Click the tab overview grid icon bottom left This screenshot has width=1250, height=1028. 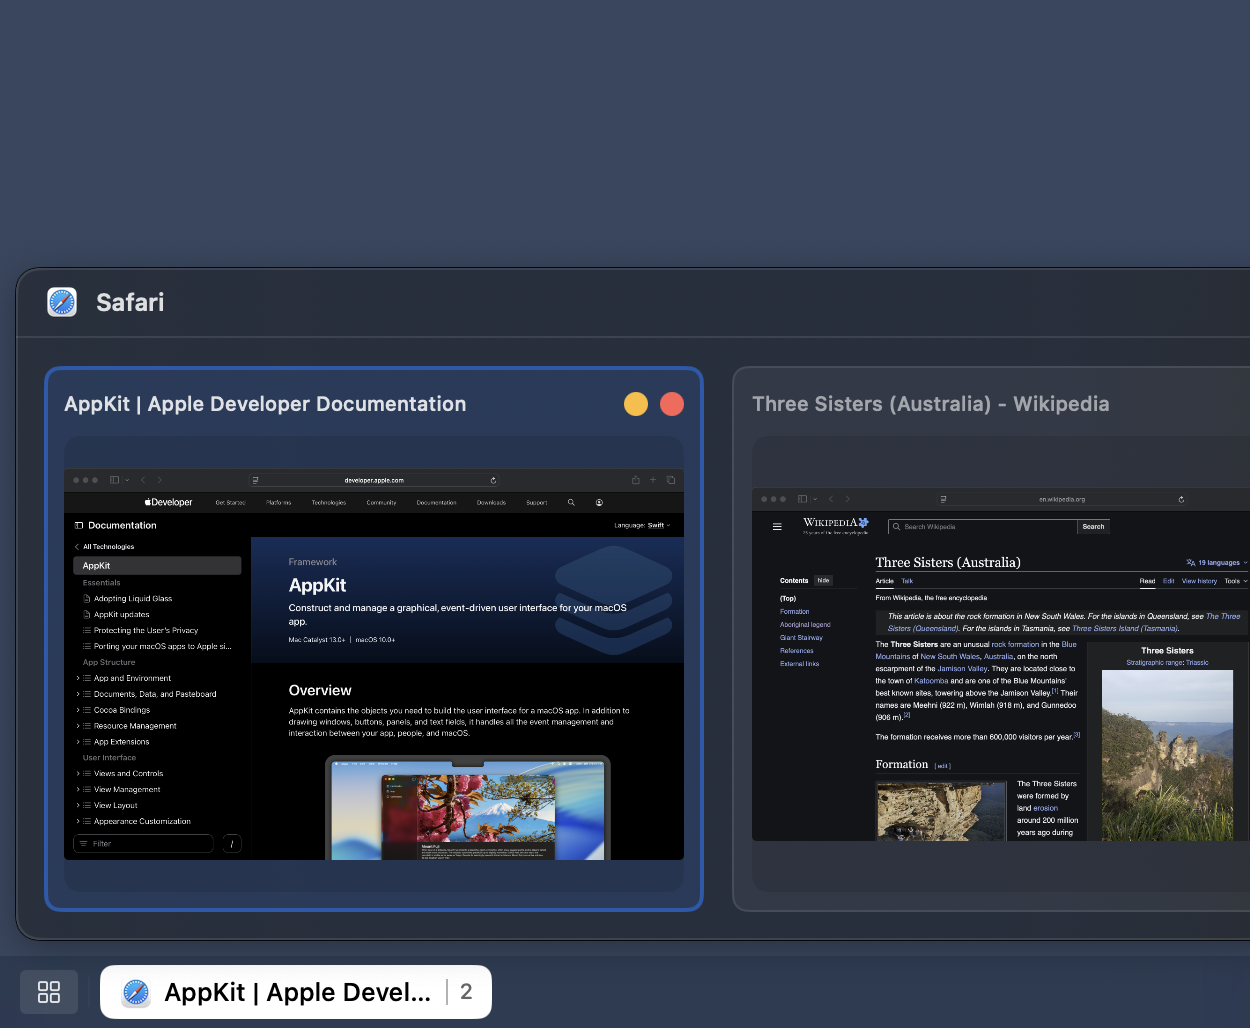48,992
